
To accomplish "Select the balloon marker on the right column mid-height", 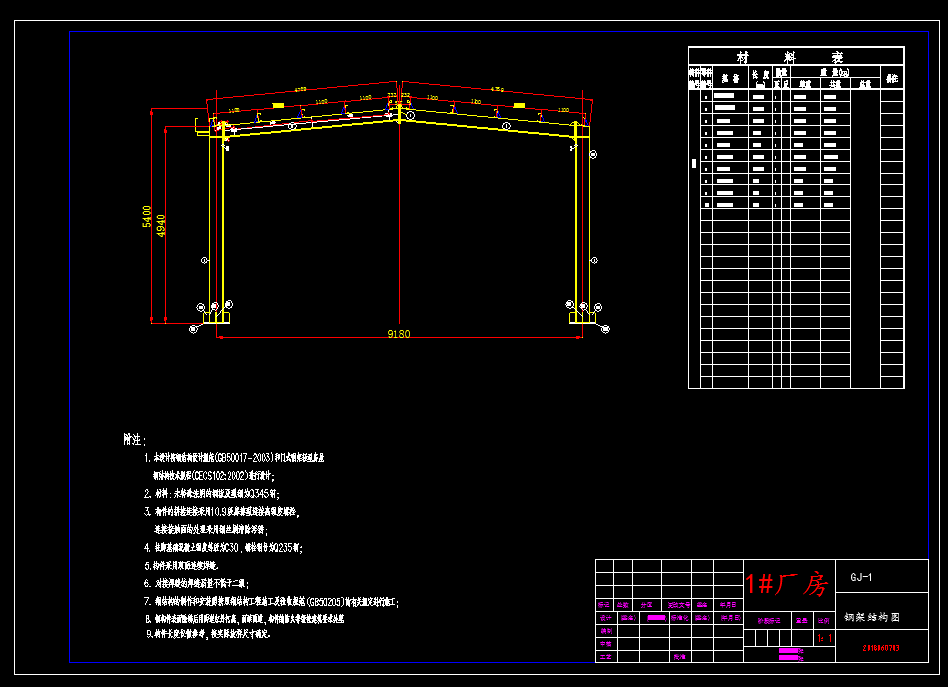I will coord(594,260).
